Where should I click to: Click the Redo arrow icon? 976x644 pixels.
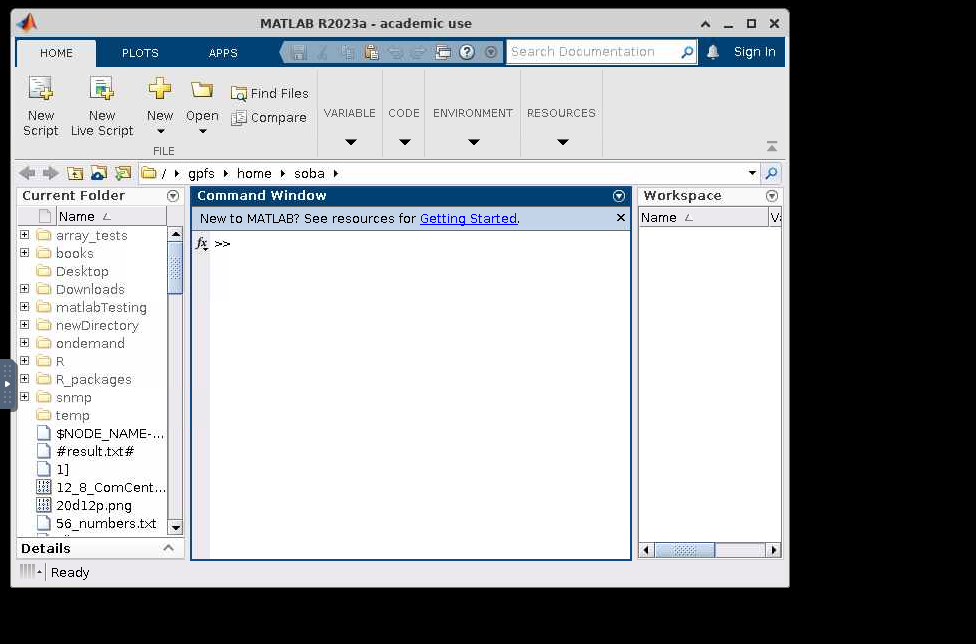419,52
